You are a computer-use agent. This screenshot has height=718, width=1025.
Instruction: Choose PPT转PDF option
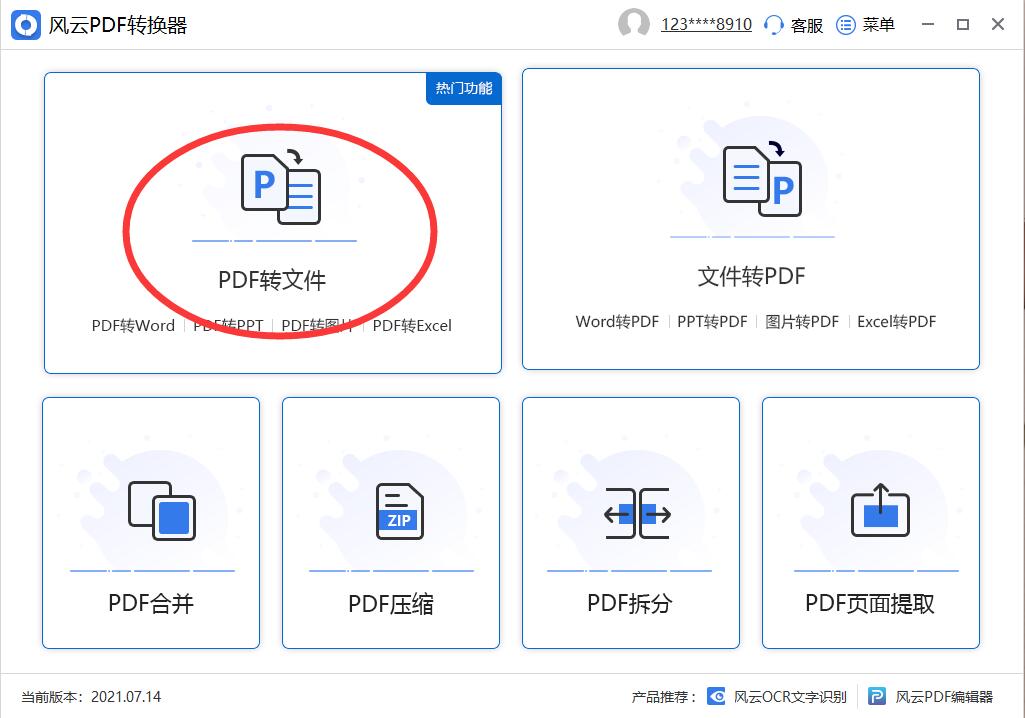[x=712, y=322]
